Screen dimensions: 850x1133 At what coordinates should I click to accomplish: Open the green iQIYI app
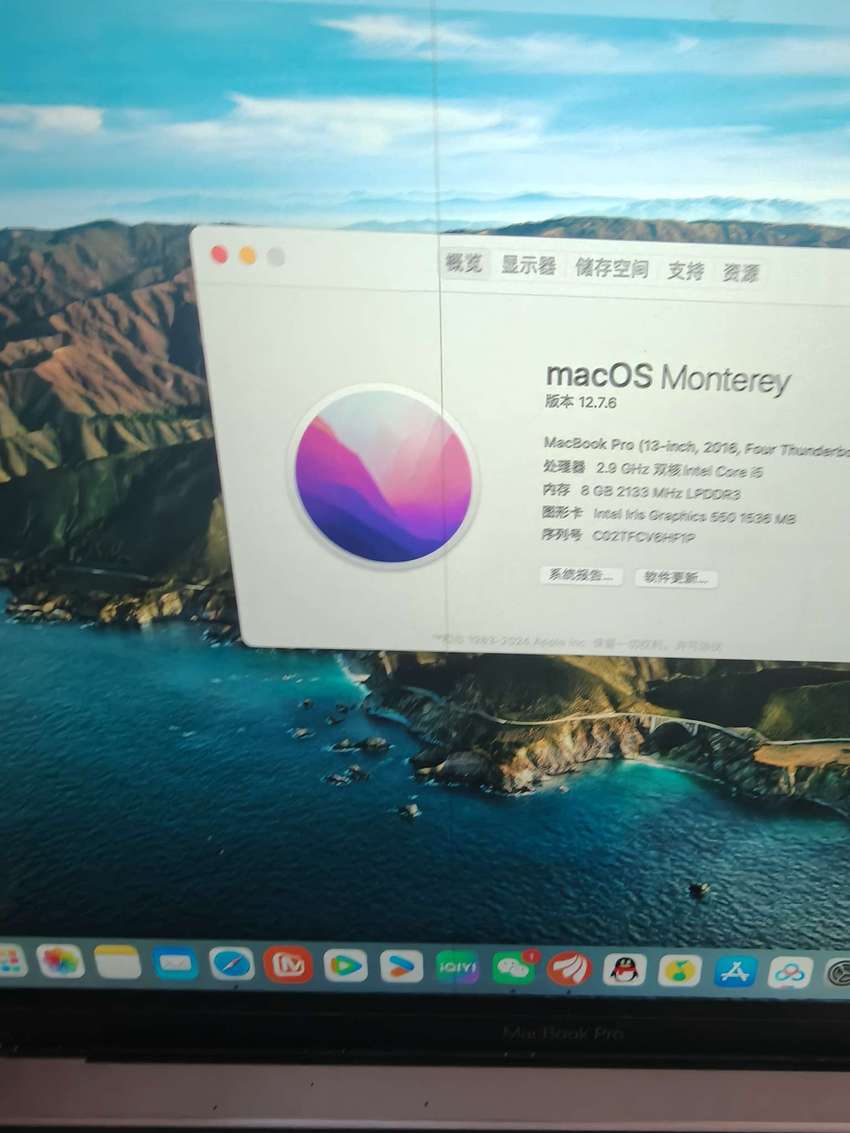point(457,967)
